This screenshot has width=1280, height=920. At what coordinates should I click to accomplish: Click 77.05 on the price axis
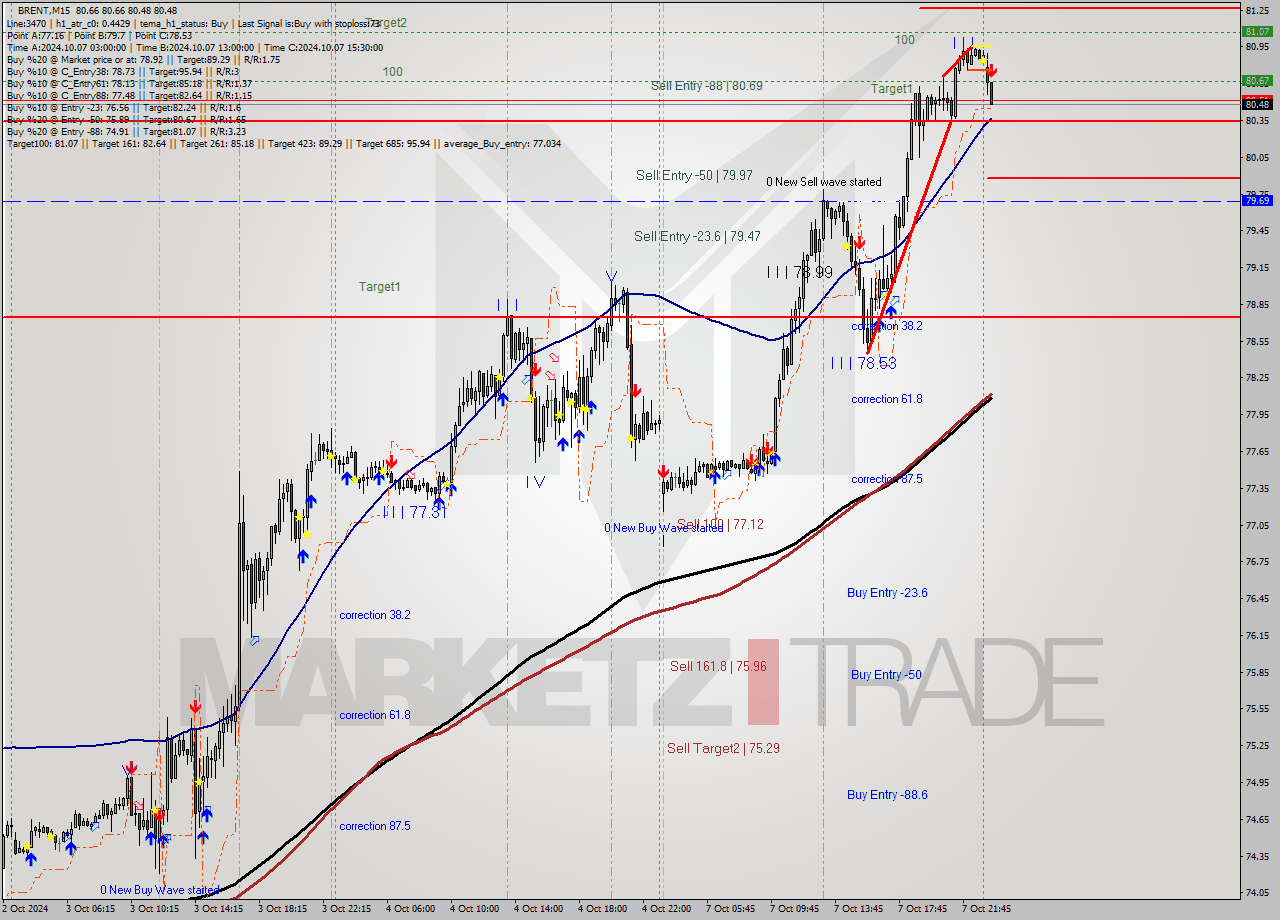click(x=1257, y=525)
